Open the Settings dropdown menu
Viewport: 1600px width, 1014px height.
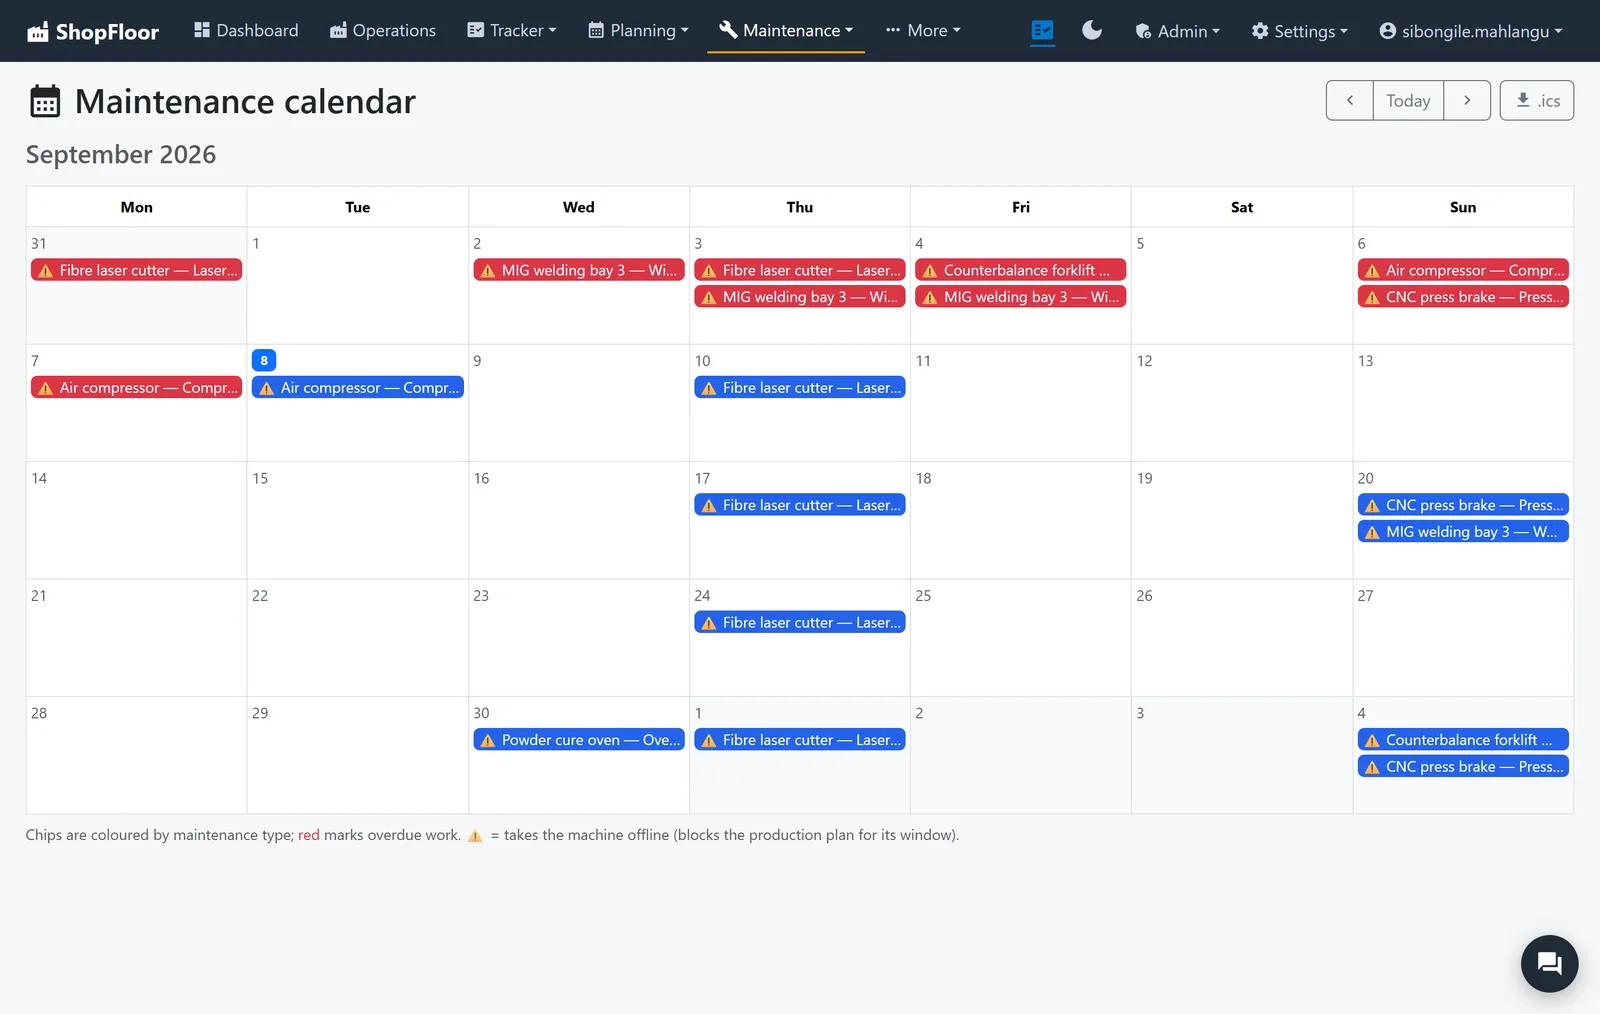coord(1300,31)
